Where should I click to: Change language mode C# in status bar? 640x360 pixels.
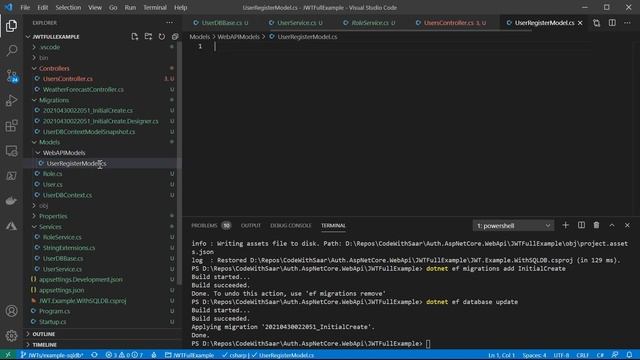pos(600,355)
